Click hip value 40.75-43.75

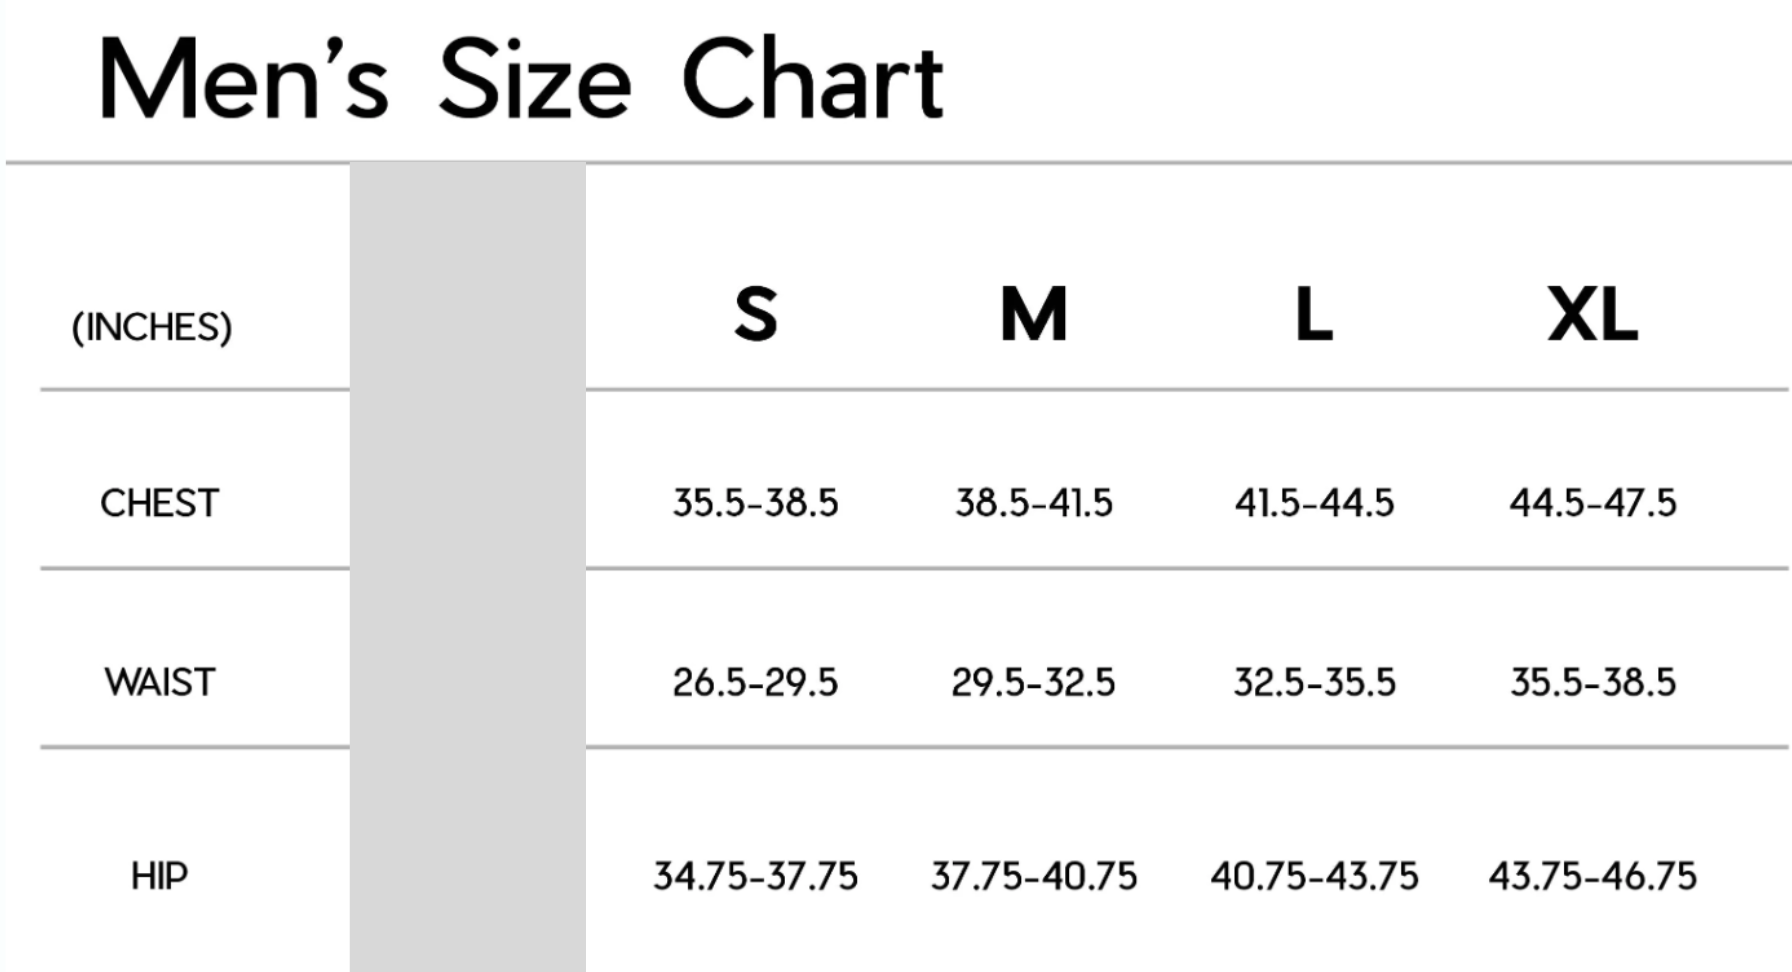click(x=1314, y=876)
